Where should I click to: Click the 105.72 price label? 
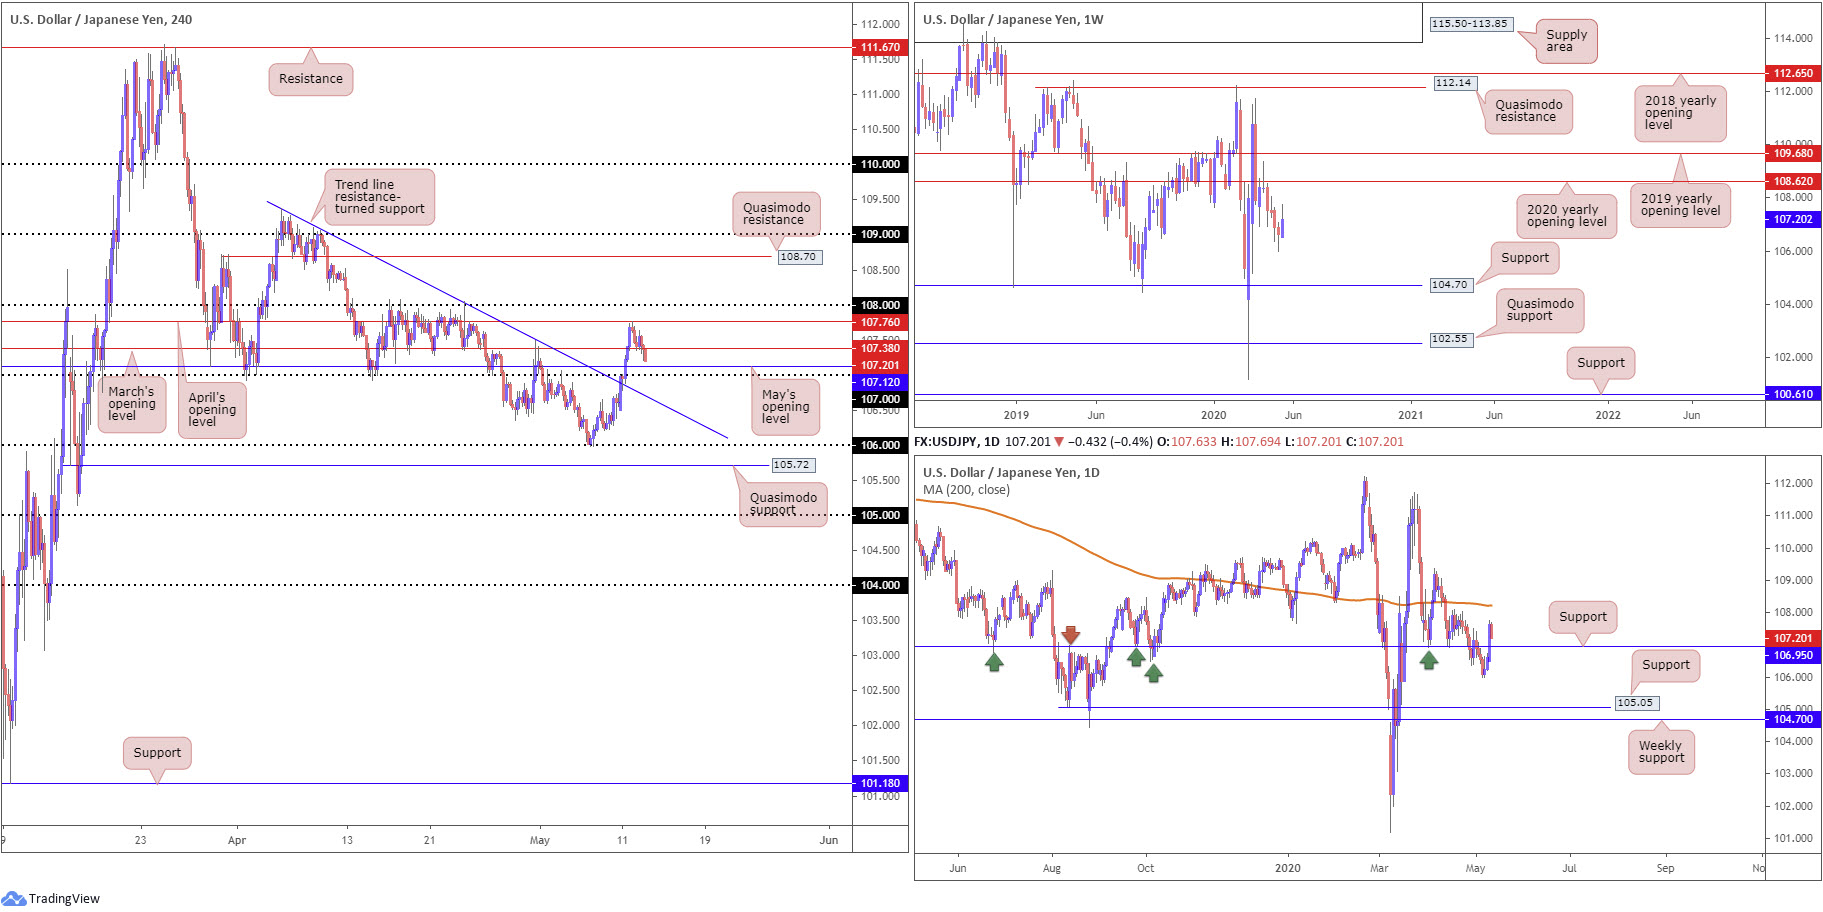coord(792,465)
